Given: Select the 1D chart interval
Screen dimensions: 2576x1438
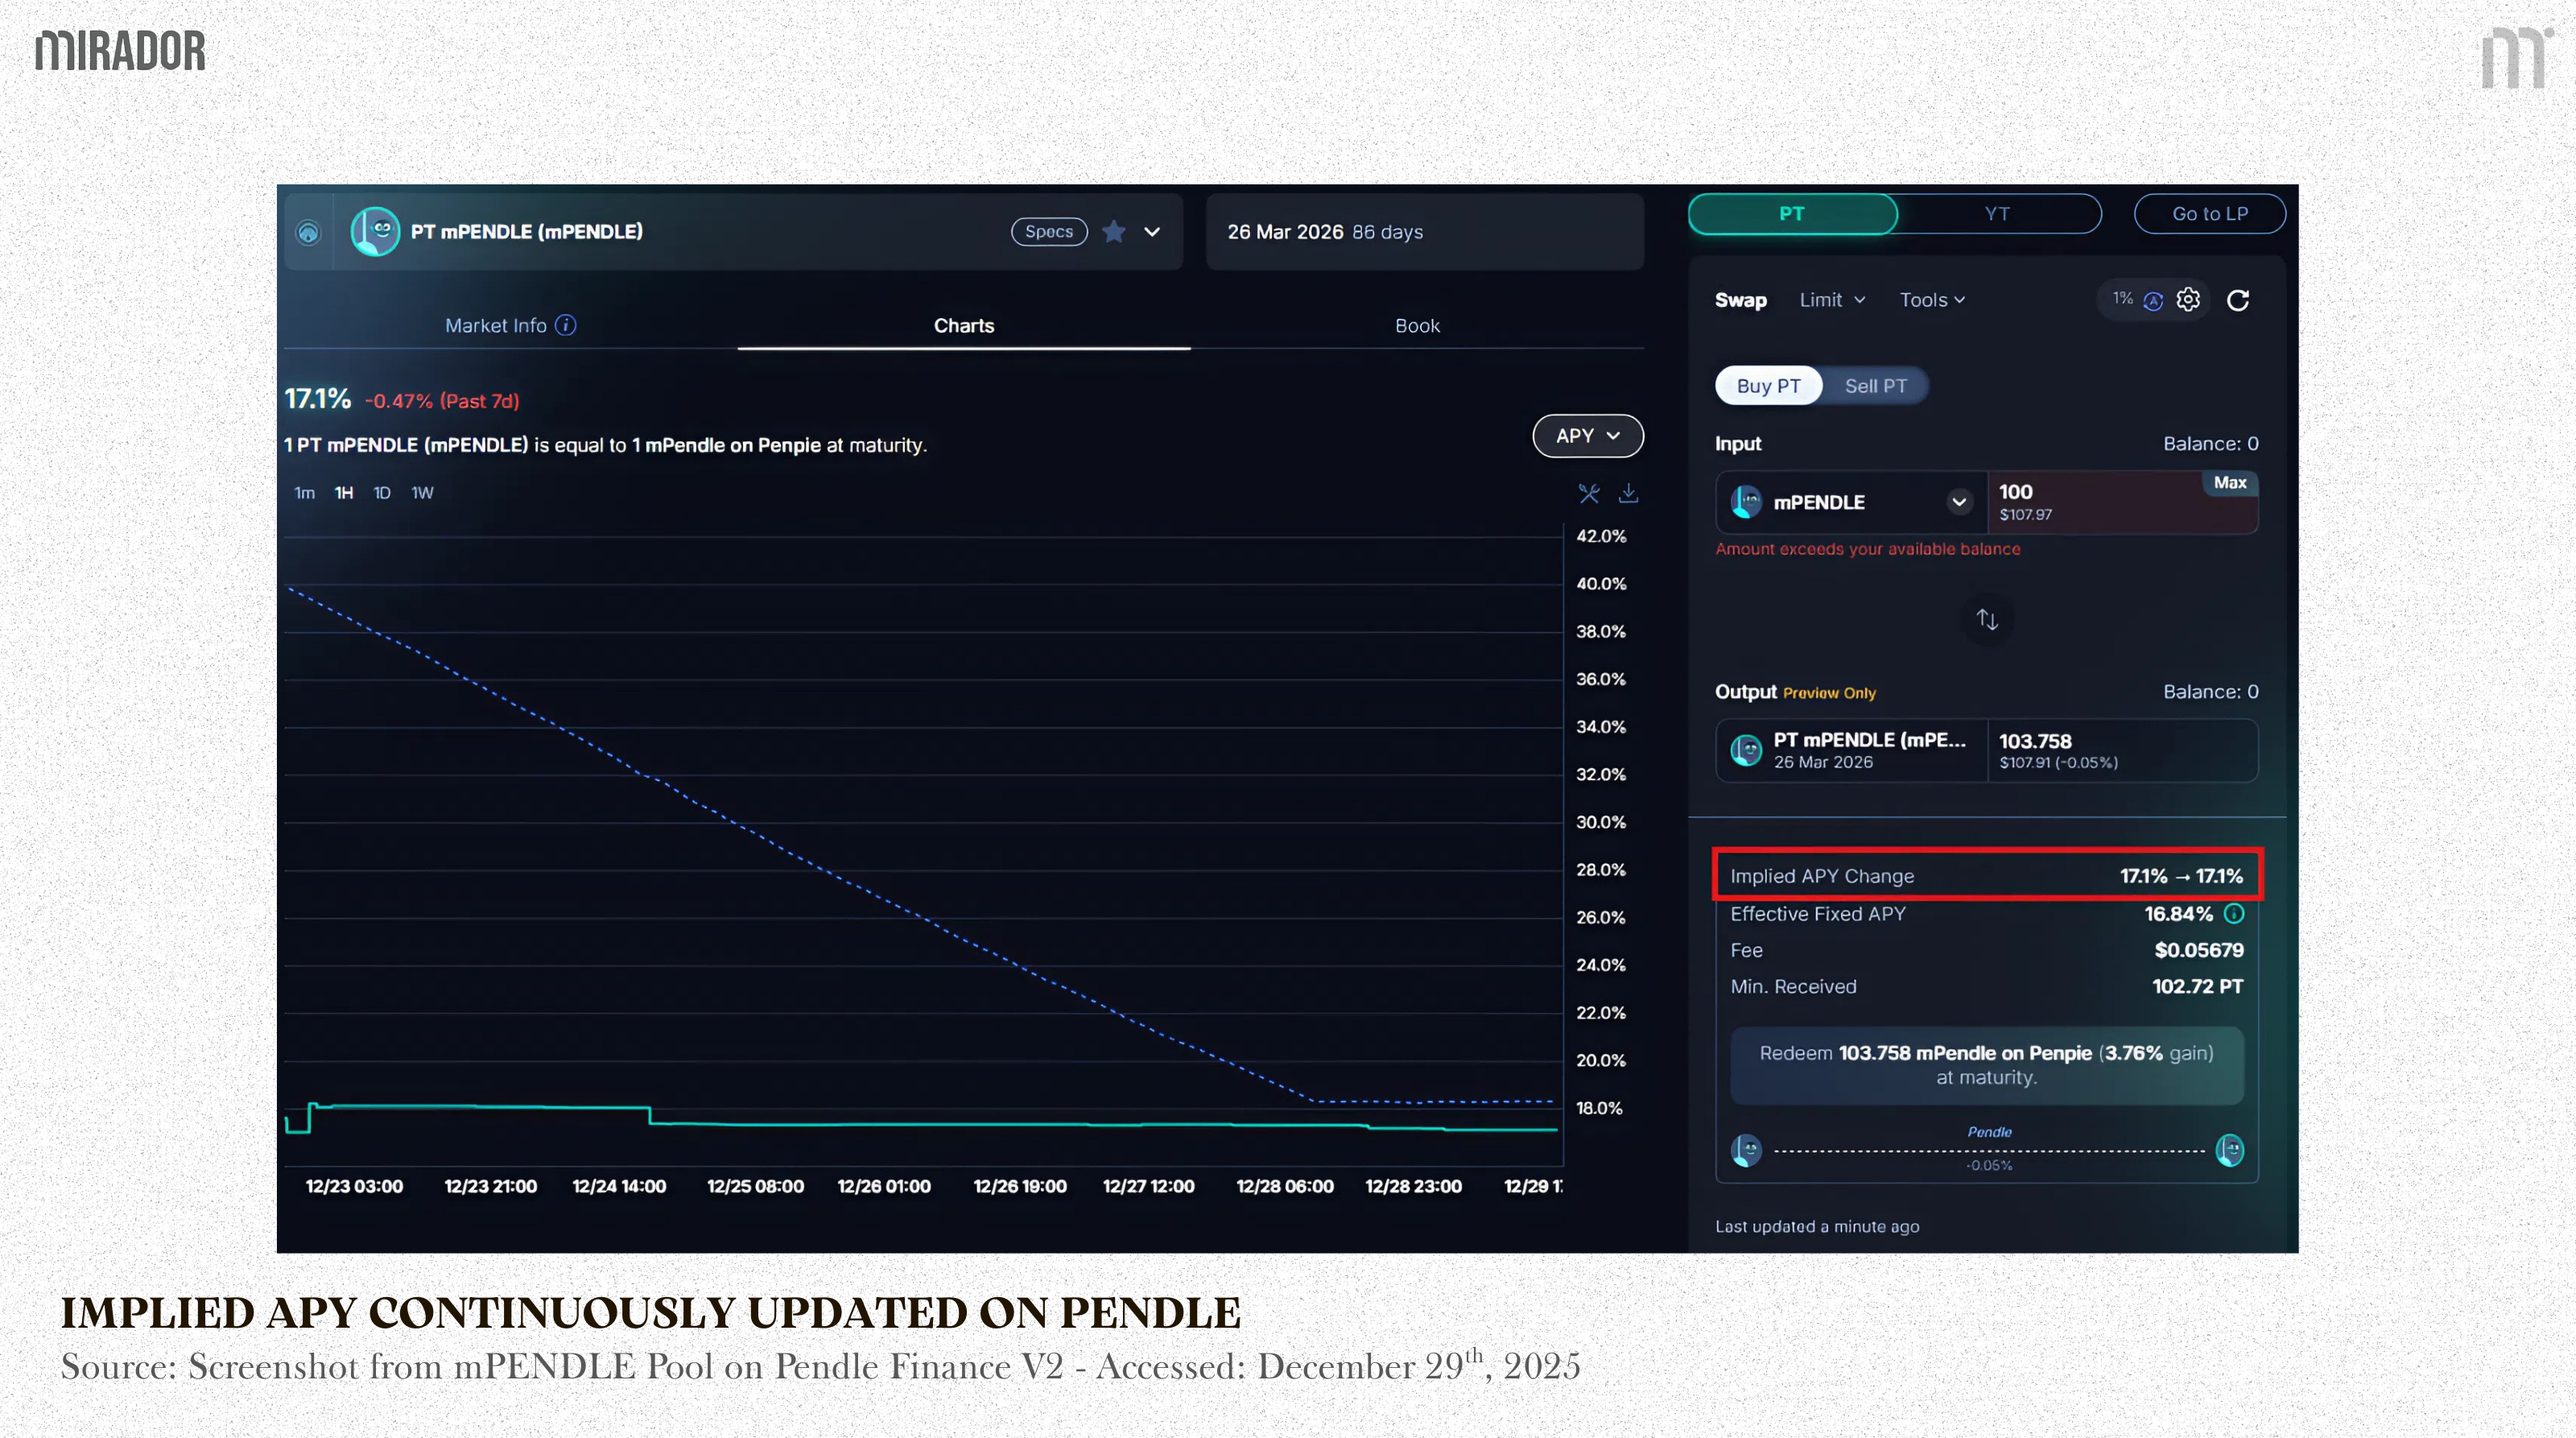Looking at the screenshot, I should point(381,493).
